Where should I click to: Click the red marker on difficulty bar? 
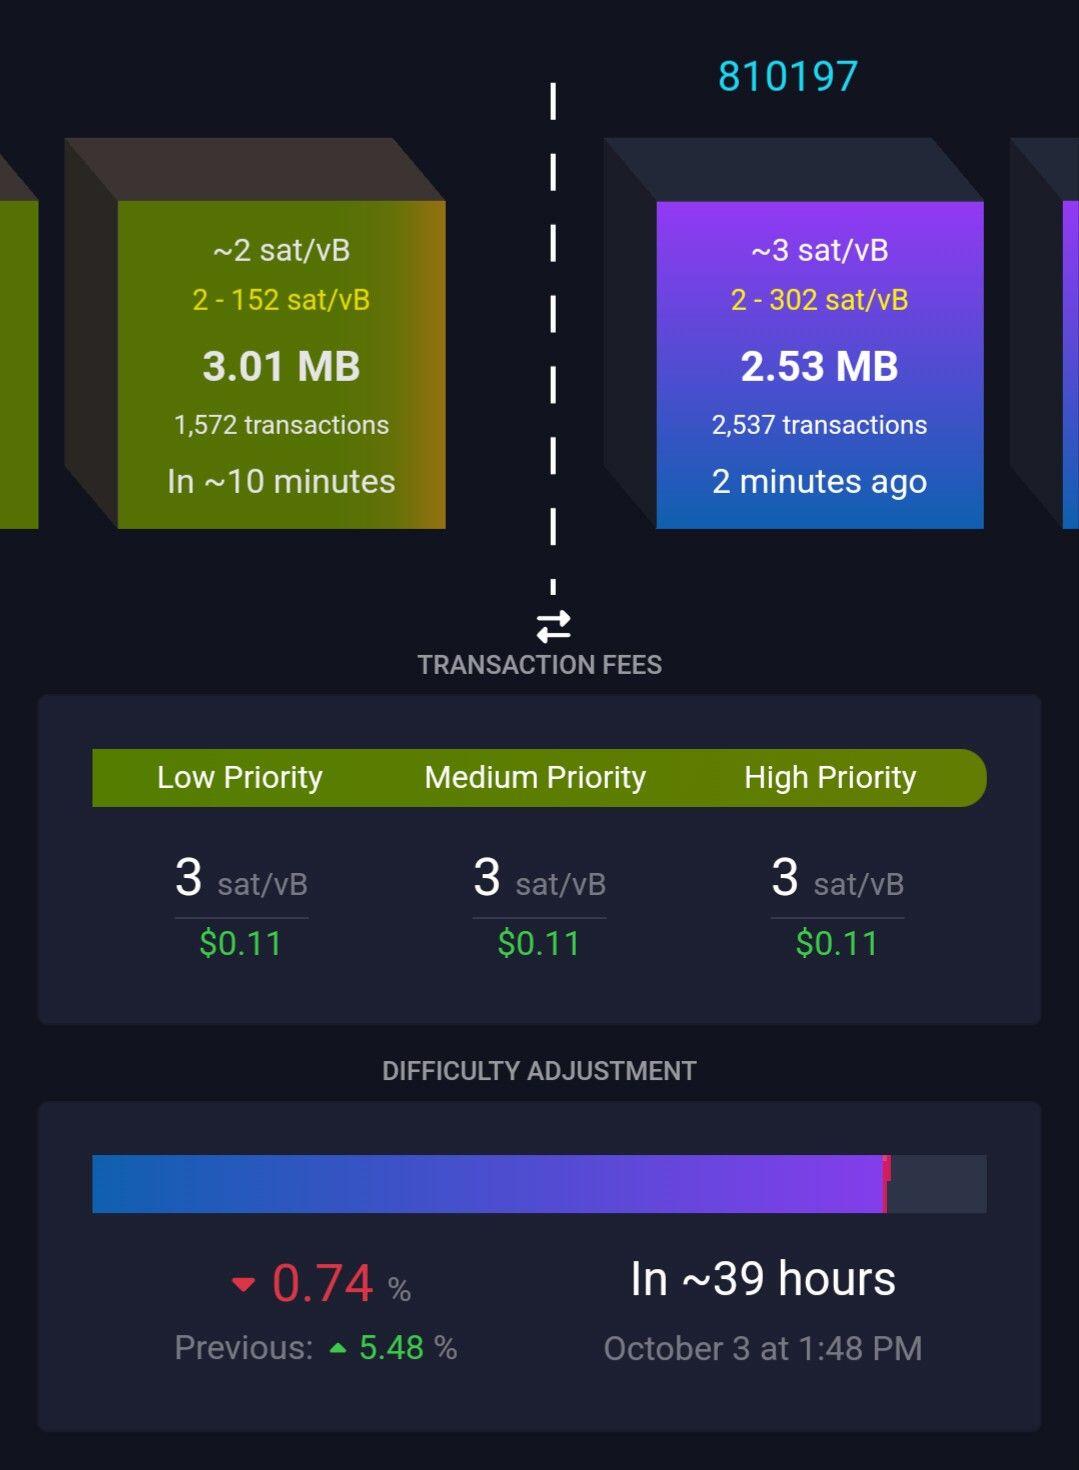point(886,1184)
